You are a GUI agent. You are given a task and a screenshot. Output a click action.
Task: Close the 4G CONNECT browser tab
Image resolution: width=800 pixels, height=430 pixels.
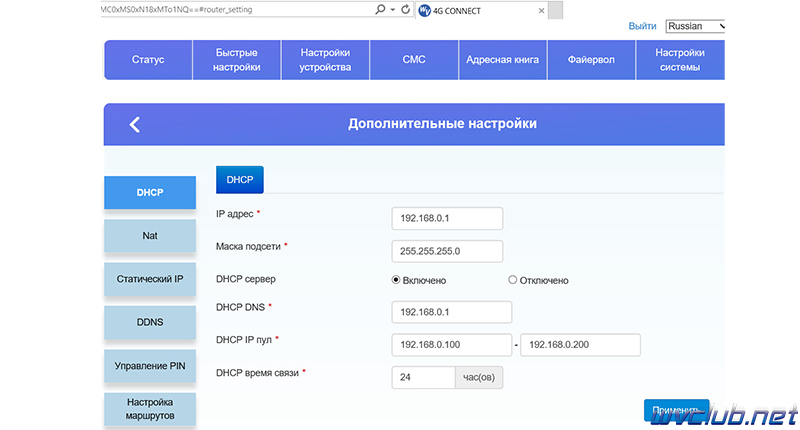[x=541, y=11]
